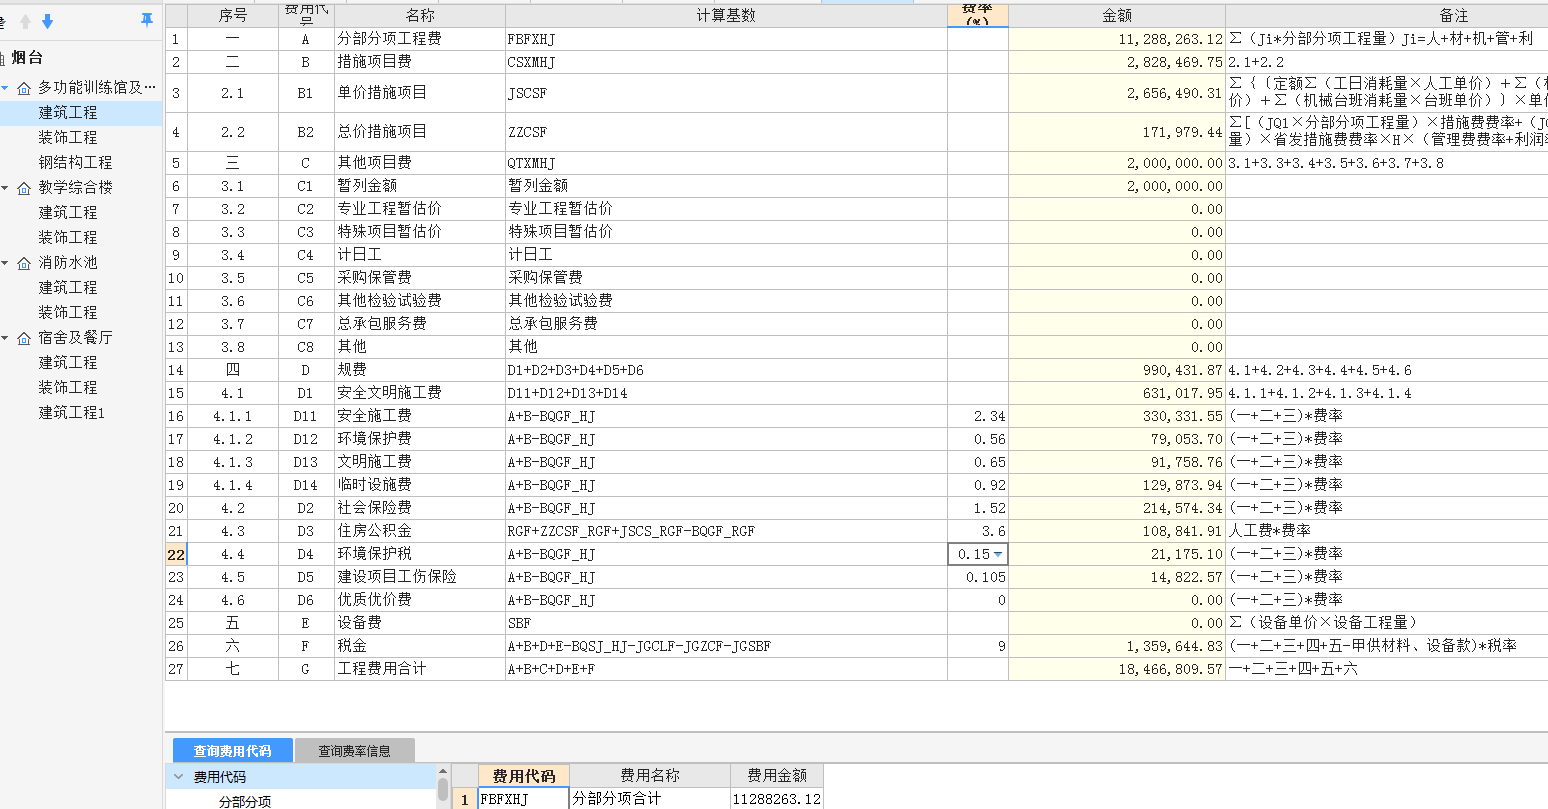Collapse the 教学综合楼 tree node

(5, 188)
